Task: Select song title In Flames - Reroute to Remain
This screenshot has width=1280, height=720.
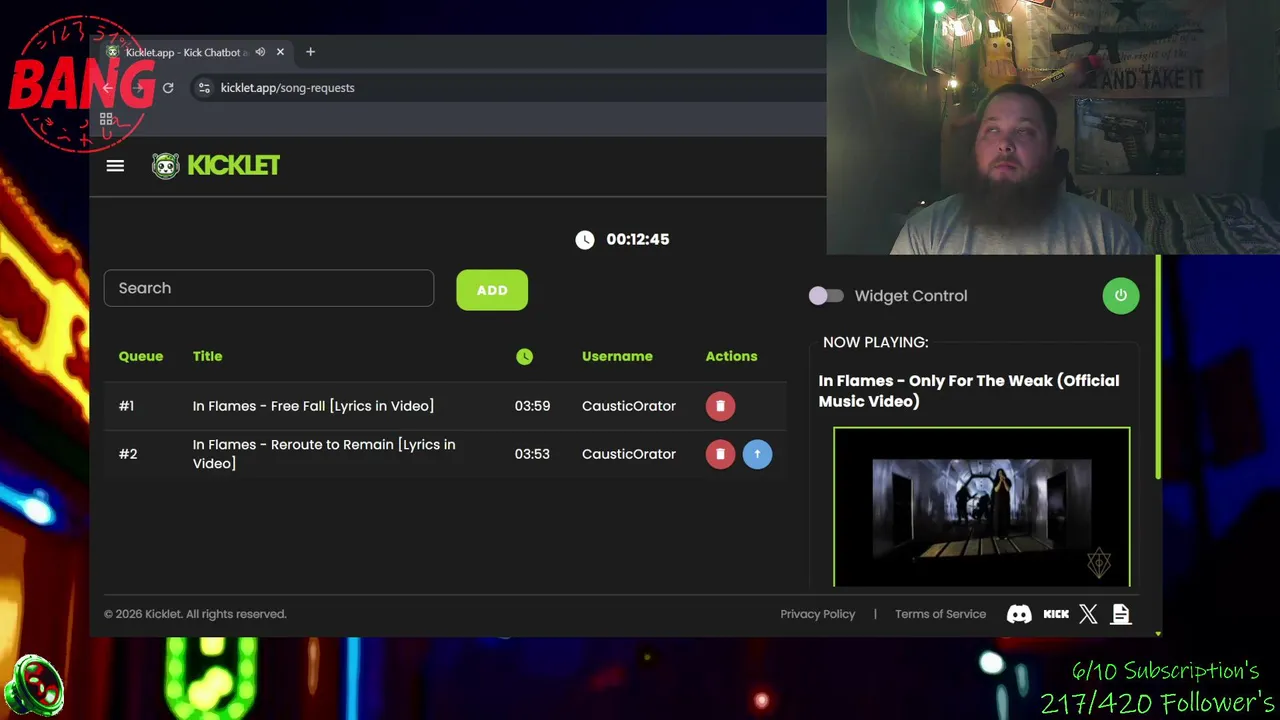Action: click(x=324, y=454)
